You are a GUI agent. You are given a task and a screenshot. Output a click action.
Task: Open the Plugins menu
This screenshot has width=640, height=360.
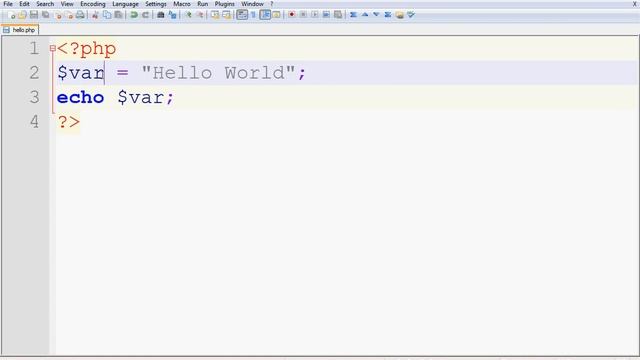[x=224, y=4]
